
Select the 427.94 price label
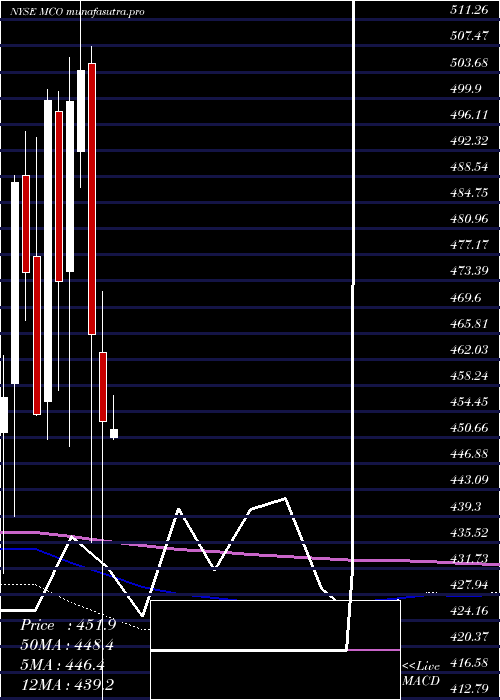(x=469, y=584)
